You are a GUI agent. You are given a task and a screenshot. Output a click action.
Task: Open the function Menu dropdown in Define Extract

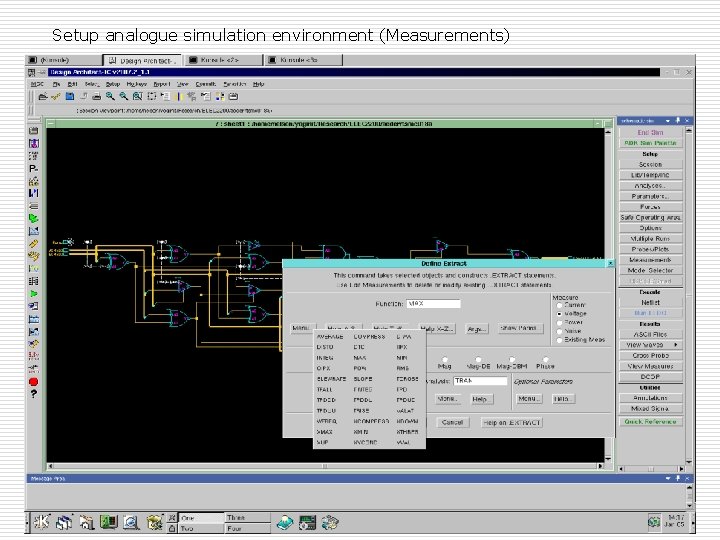(x=301, y=327)
